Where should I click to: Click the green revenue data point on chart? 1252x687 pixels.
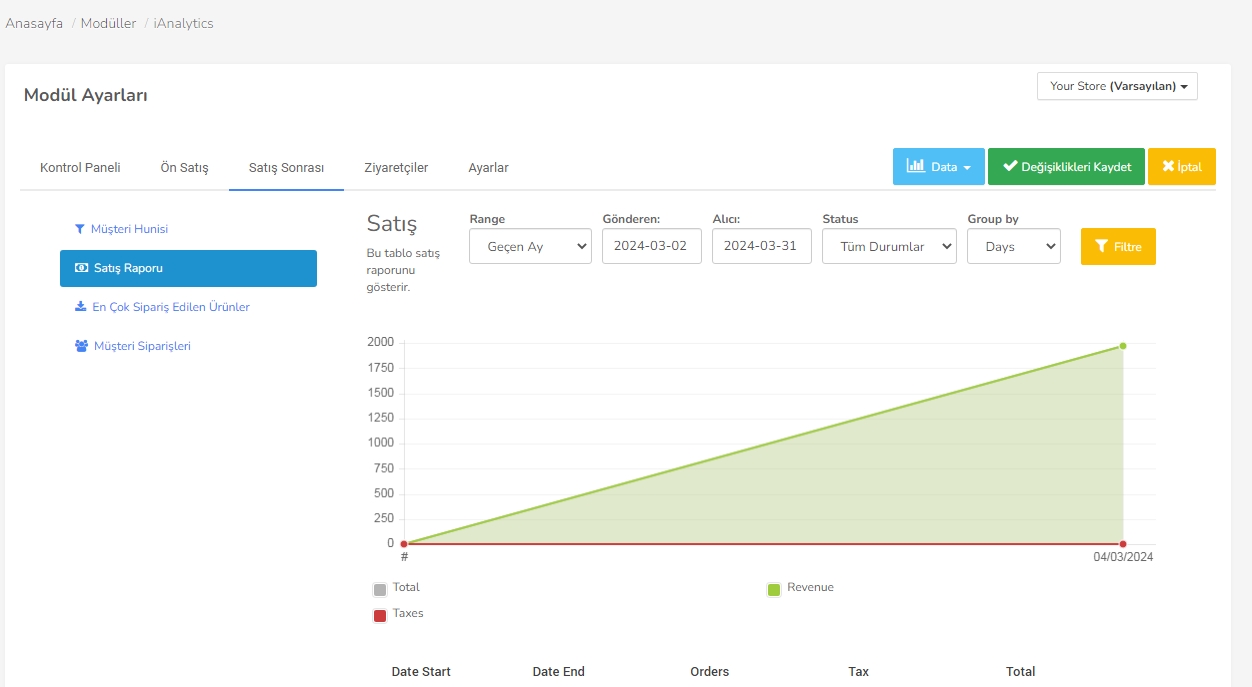(1123, 346)
